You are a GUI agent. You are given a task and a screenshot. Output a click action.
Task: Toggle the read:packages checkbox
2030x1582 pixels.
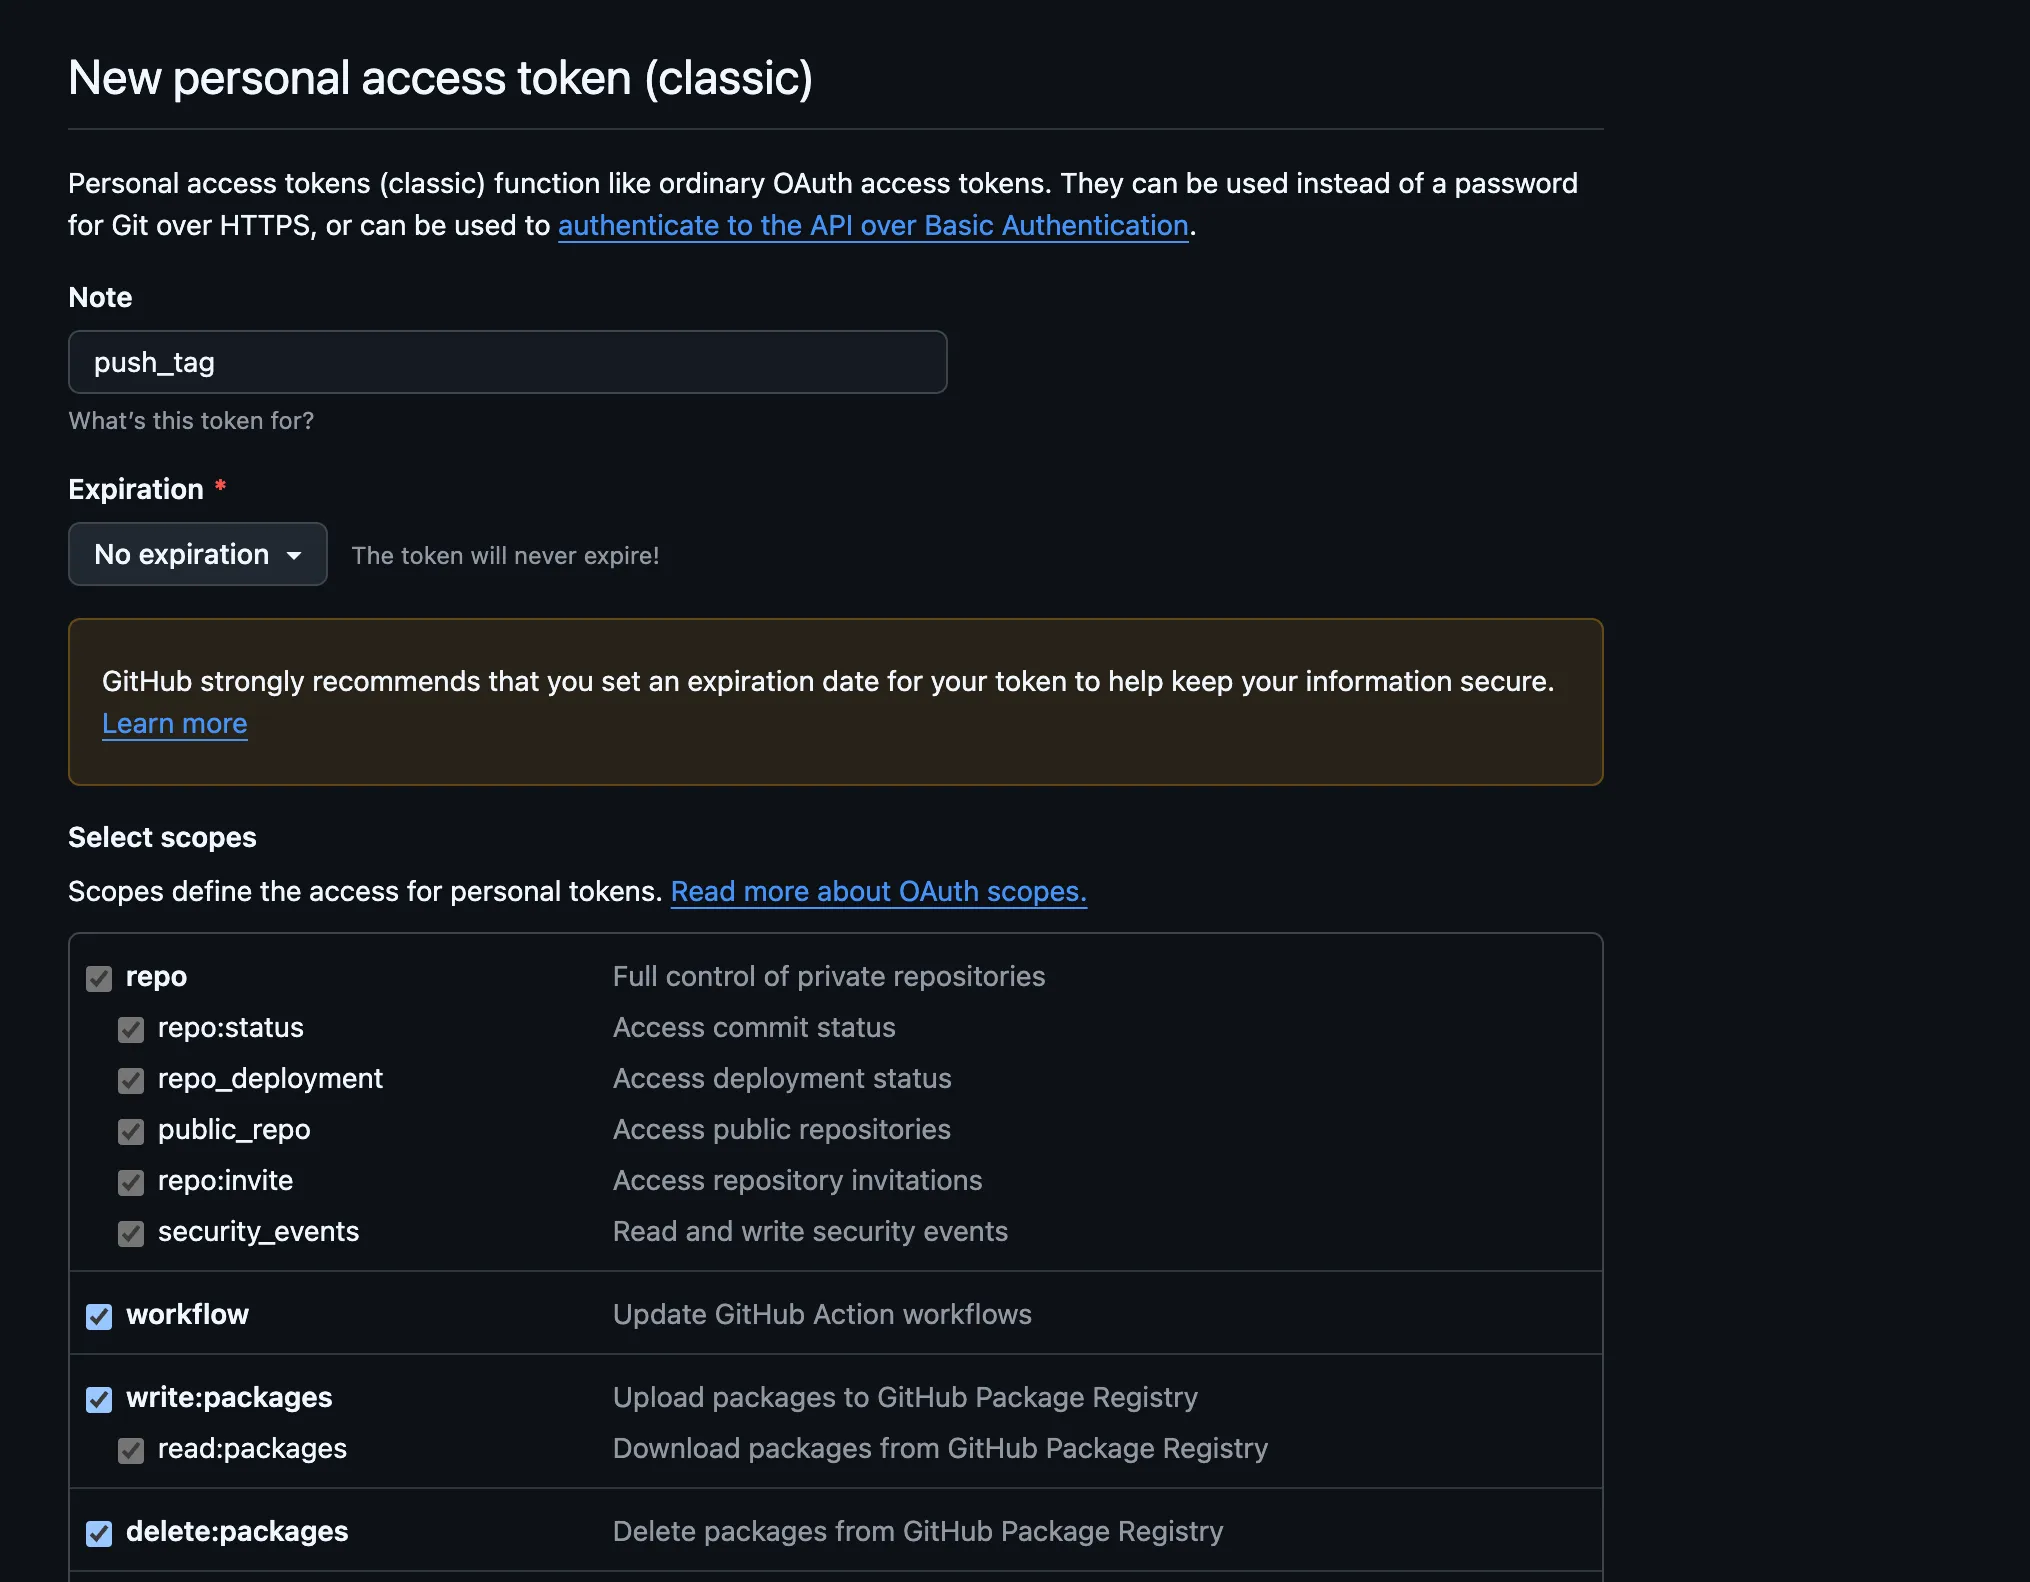pyautogui.click(x=131, y=1450)
